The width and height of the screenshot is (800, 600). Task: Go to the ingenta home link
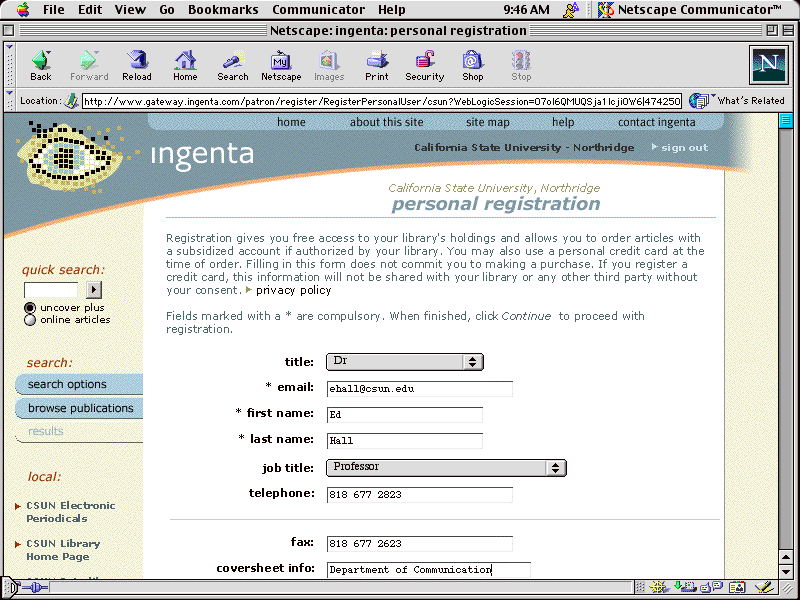coord(291,122)
